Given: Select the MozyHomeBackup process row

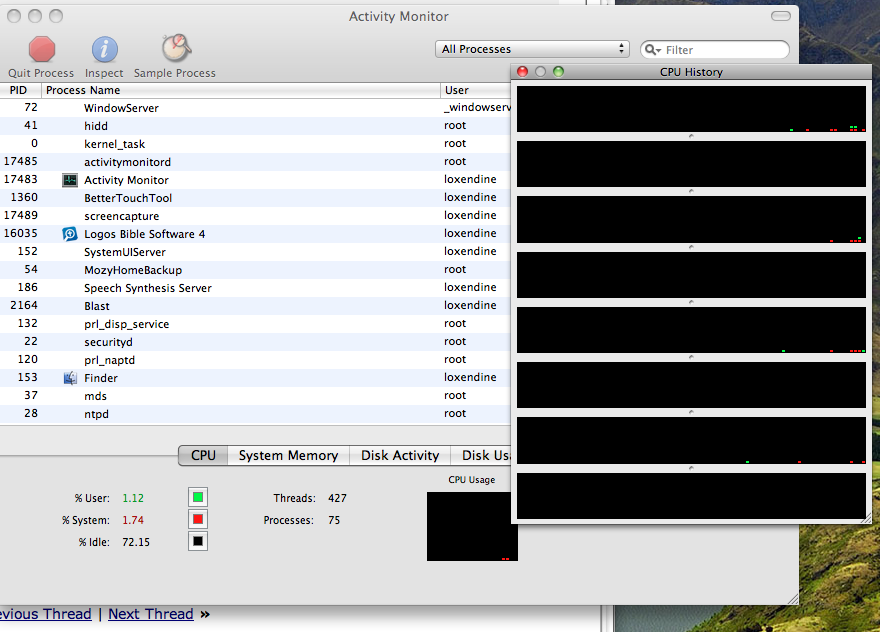Looking at the screenshot, I should click(255, 270).
